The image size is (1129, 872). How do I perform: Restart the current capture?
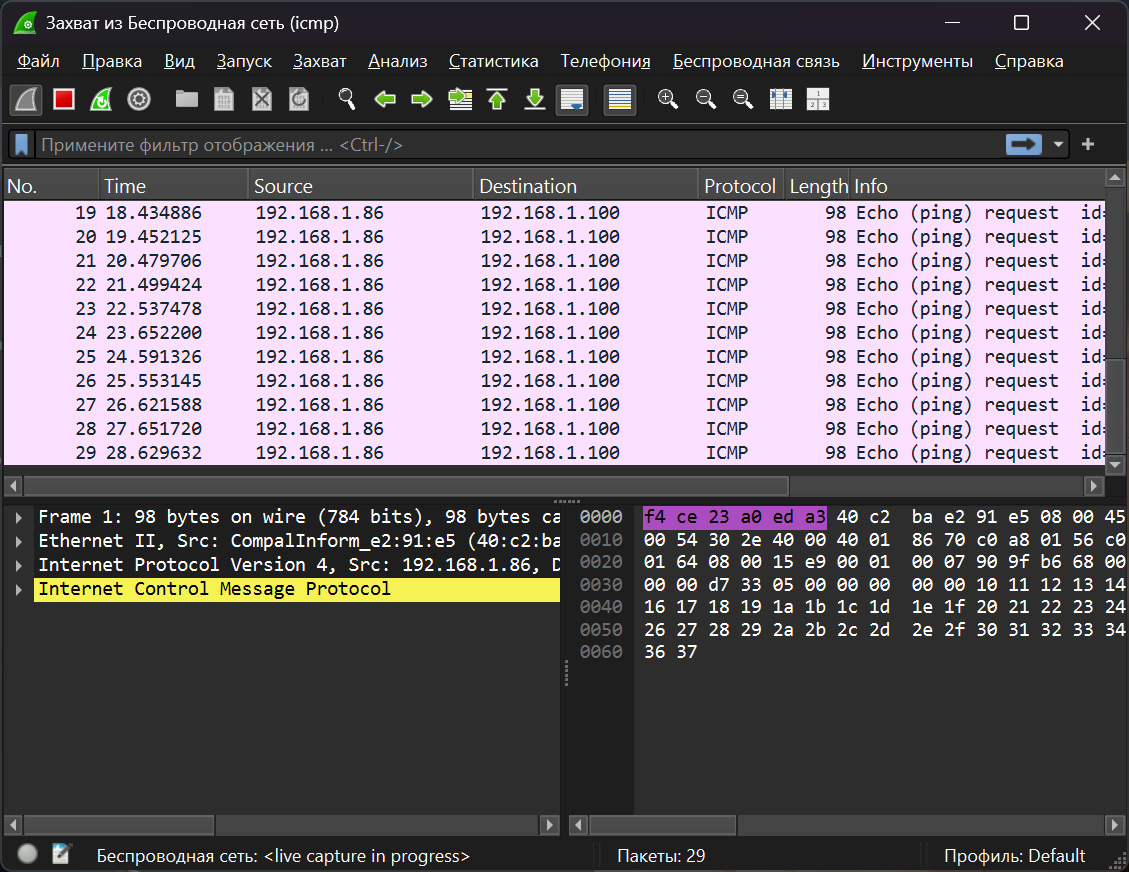(x=101, y=99)
